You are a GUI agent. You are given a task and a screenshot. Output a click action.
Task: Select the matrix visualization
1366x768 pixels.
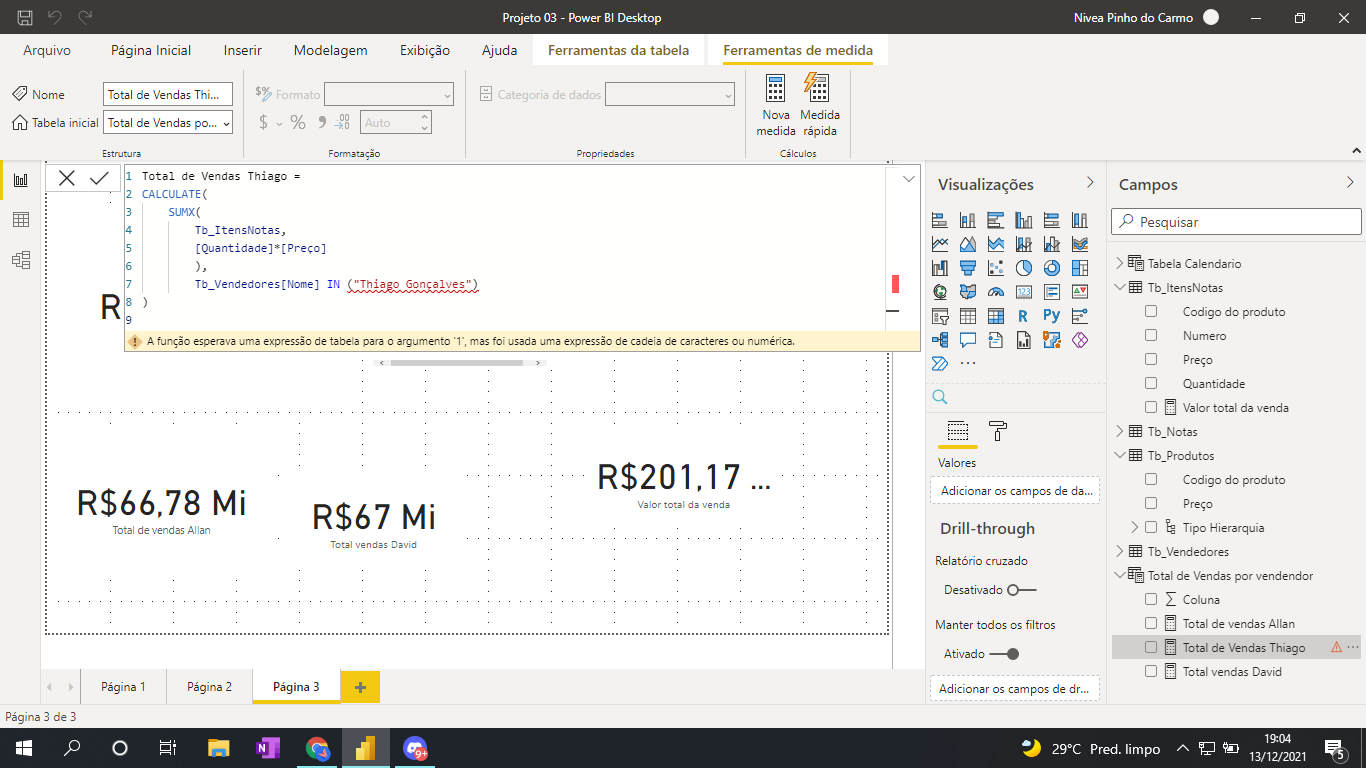click(995, 316)
